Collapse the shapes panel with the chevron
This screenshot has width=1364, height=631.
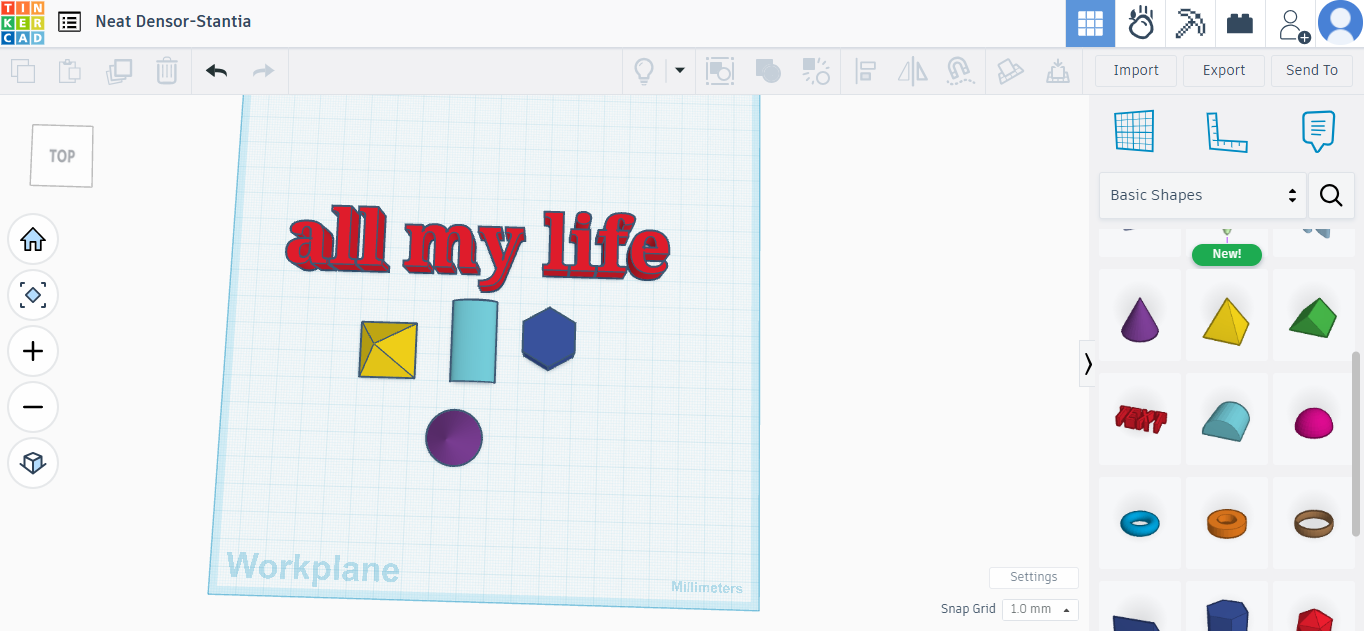click(1088, 364)
